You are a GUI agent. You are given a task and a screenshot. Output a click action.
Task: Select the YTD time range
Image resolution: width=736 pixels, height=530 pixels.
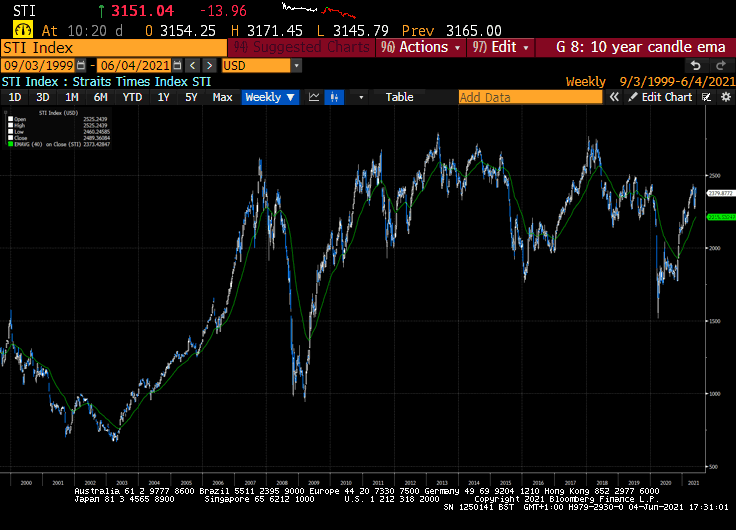click(x=132, y=97)
